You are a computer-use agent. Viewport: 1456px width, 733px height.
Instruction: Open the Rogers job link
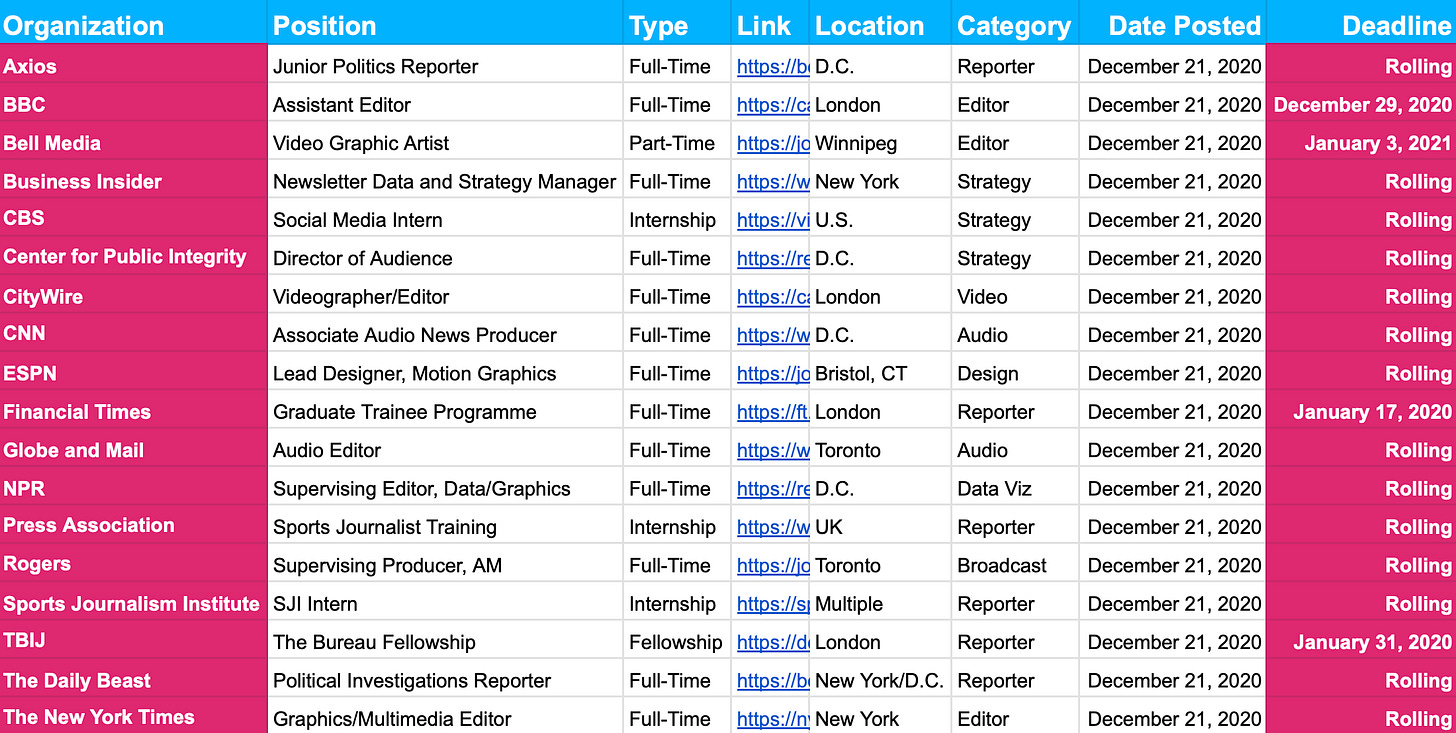773,565
